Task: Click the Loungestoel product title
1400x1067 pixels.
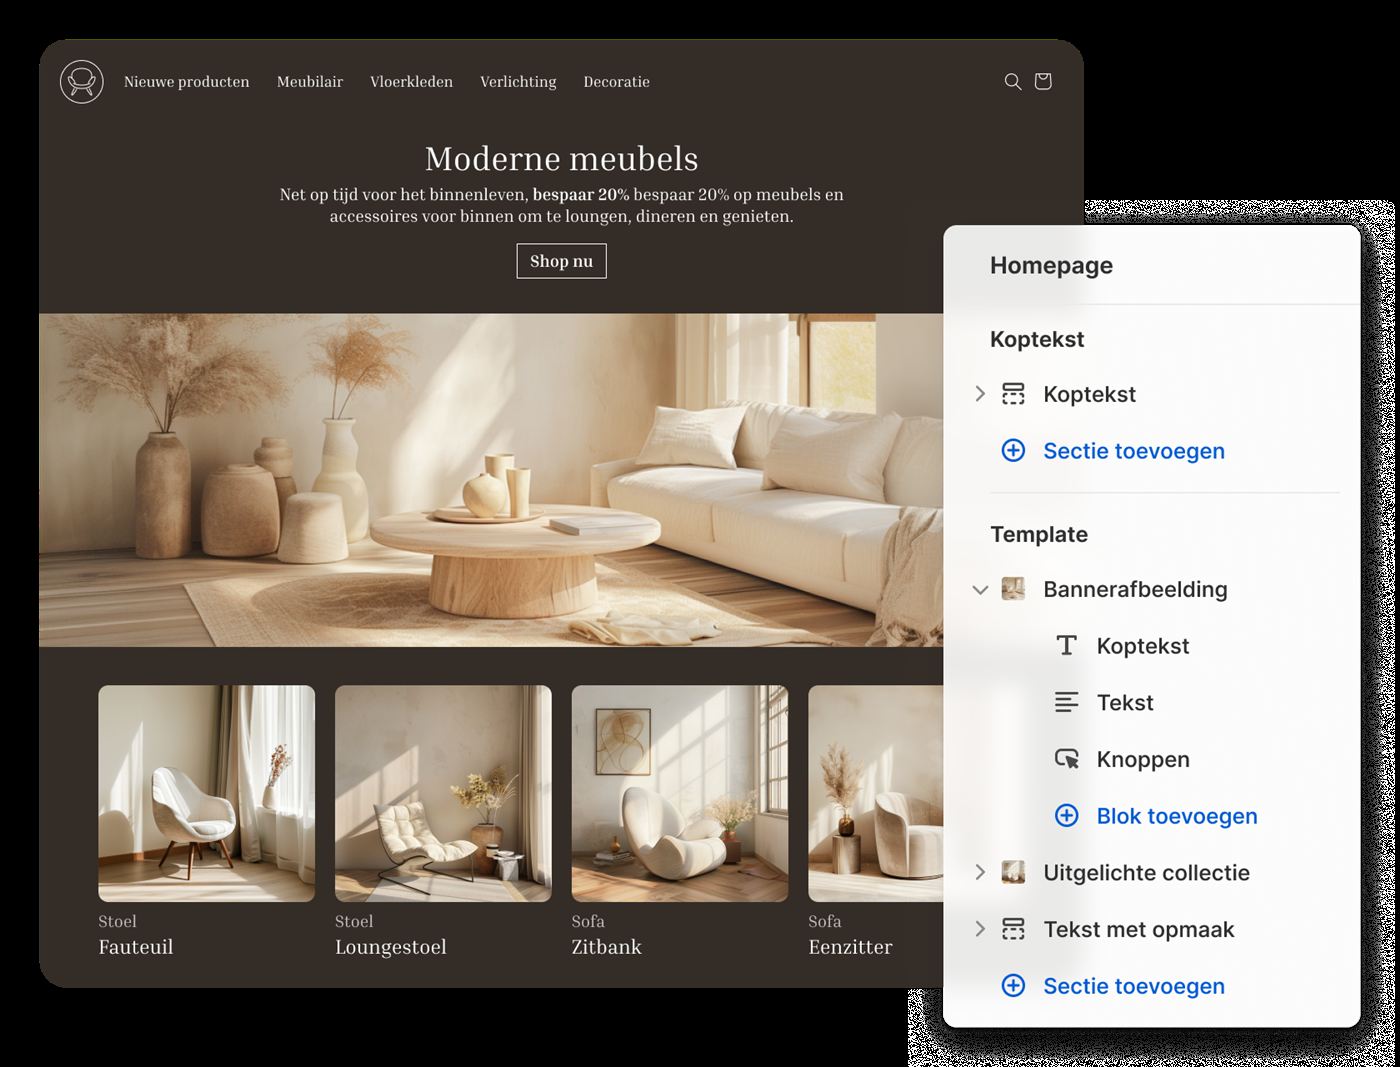Action: pos(391,947)
